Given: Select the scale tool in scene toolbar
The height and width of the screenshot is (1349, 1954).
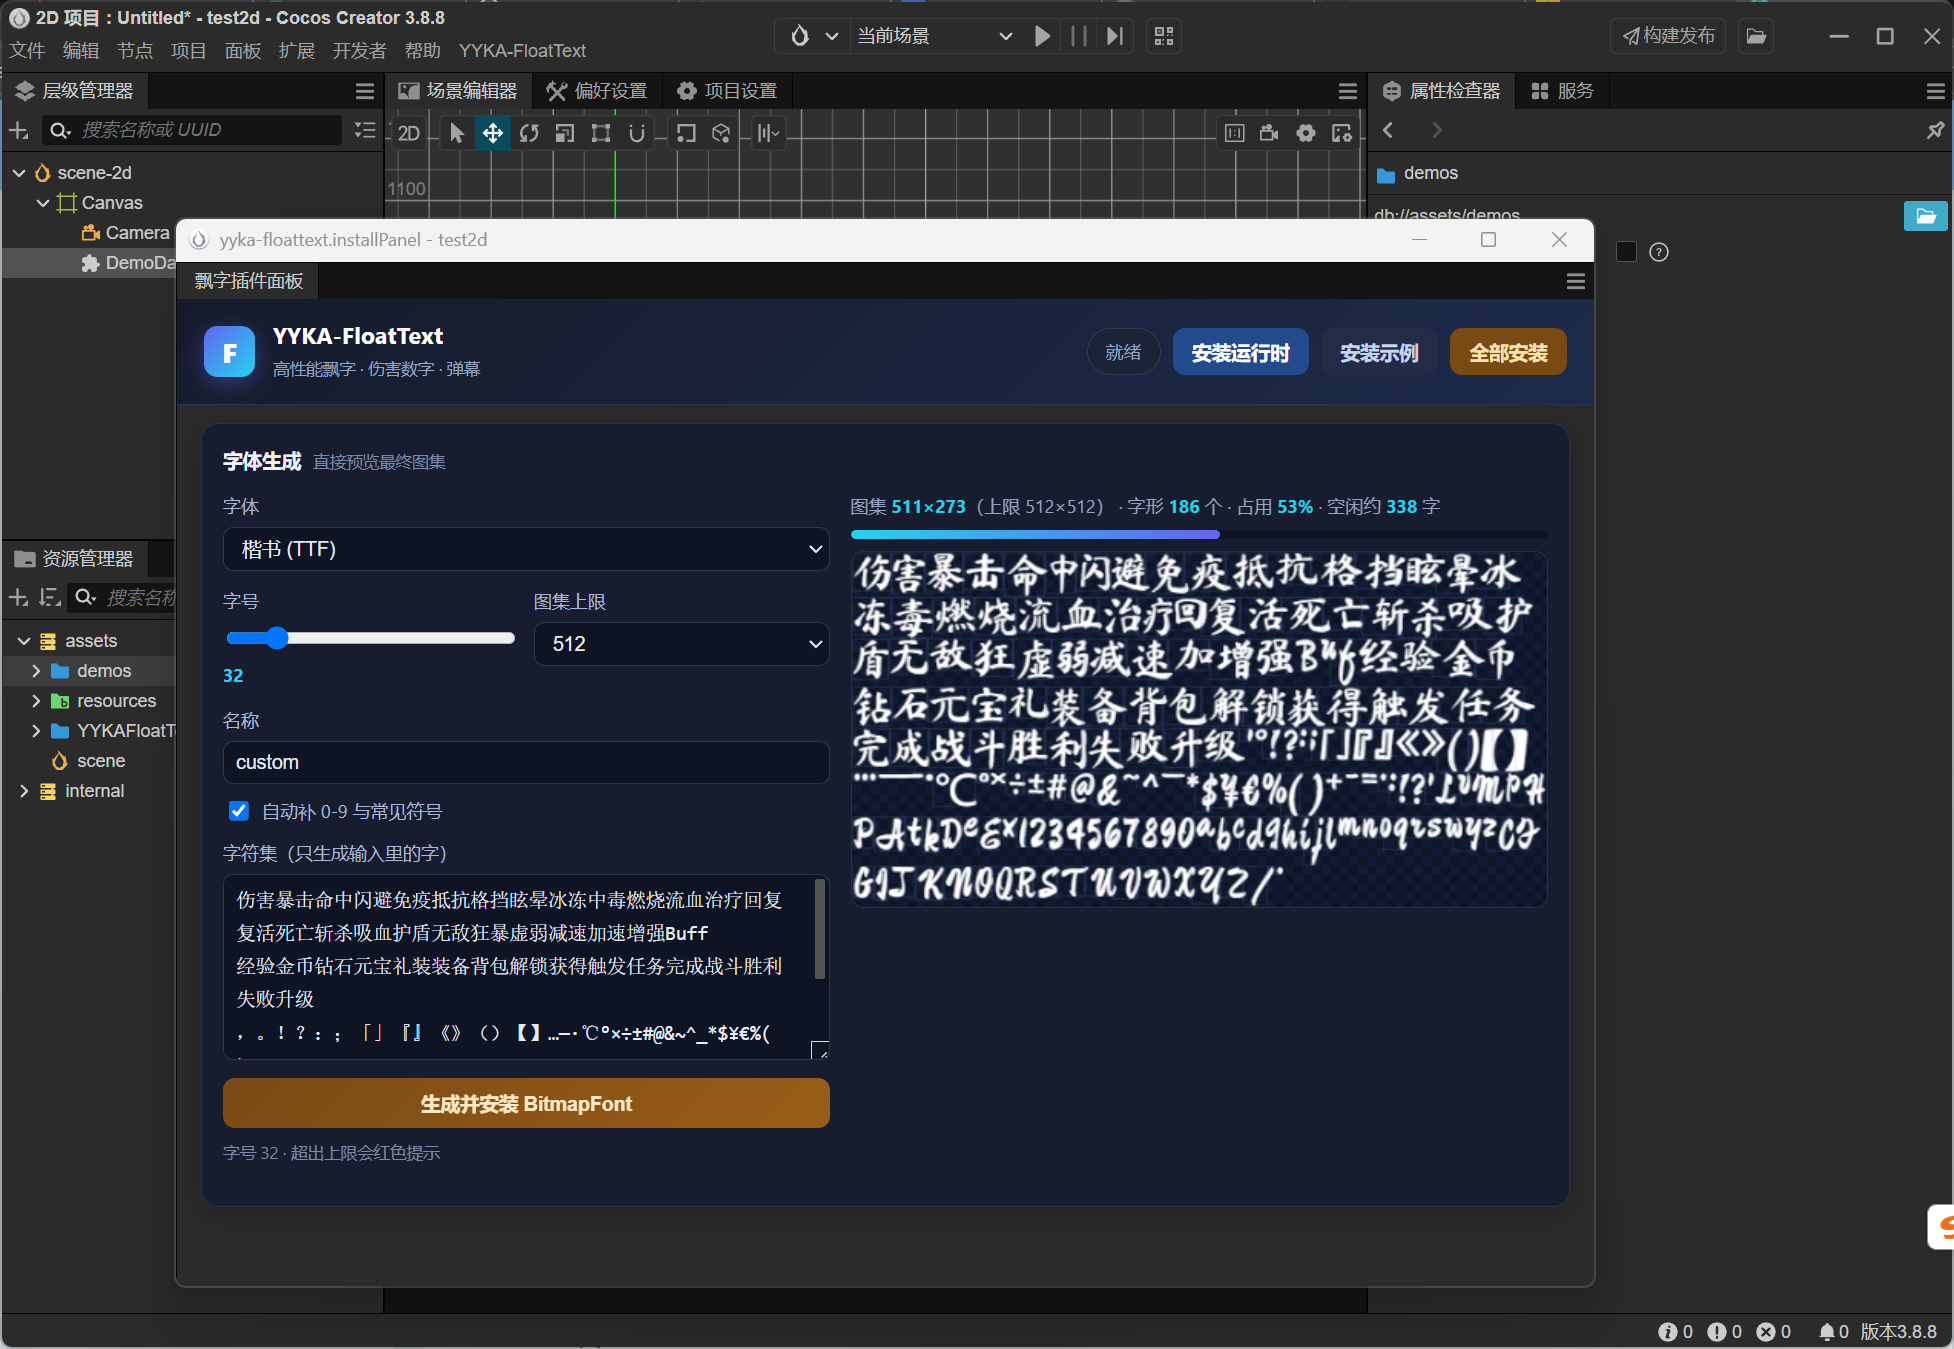Looking at the screenshot, I should click(x=565, y=133).
